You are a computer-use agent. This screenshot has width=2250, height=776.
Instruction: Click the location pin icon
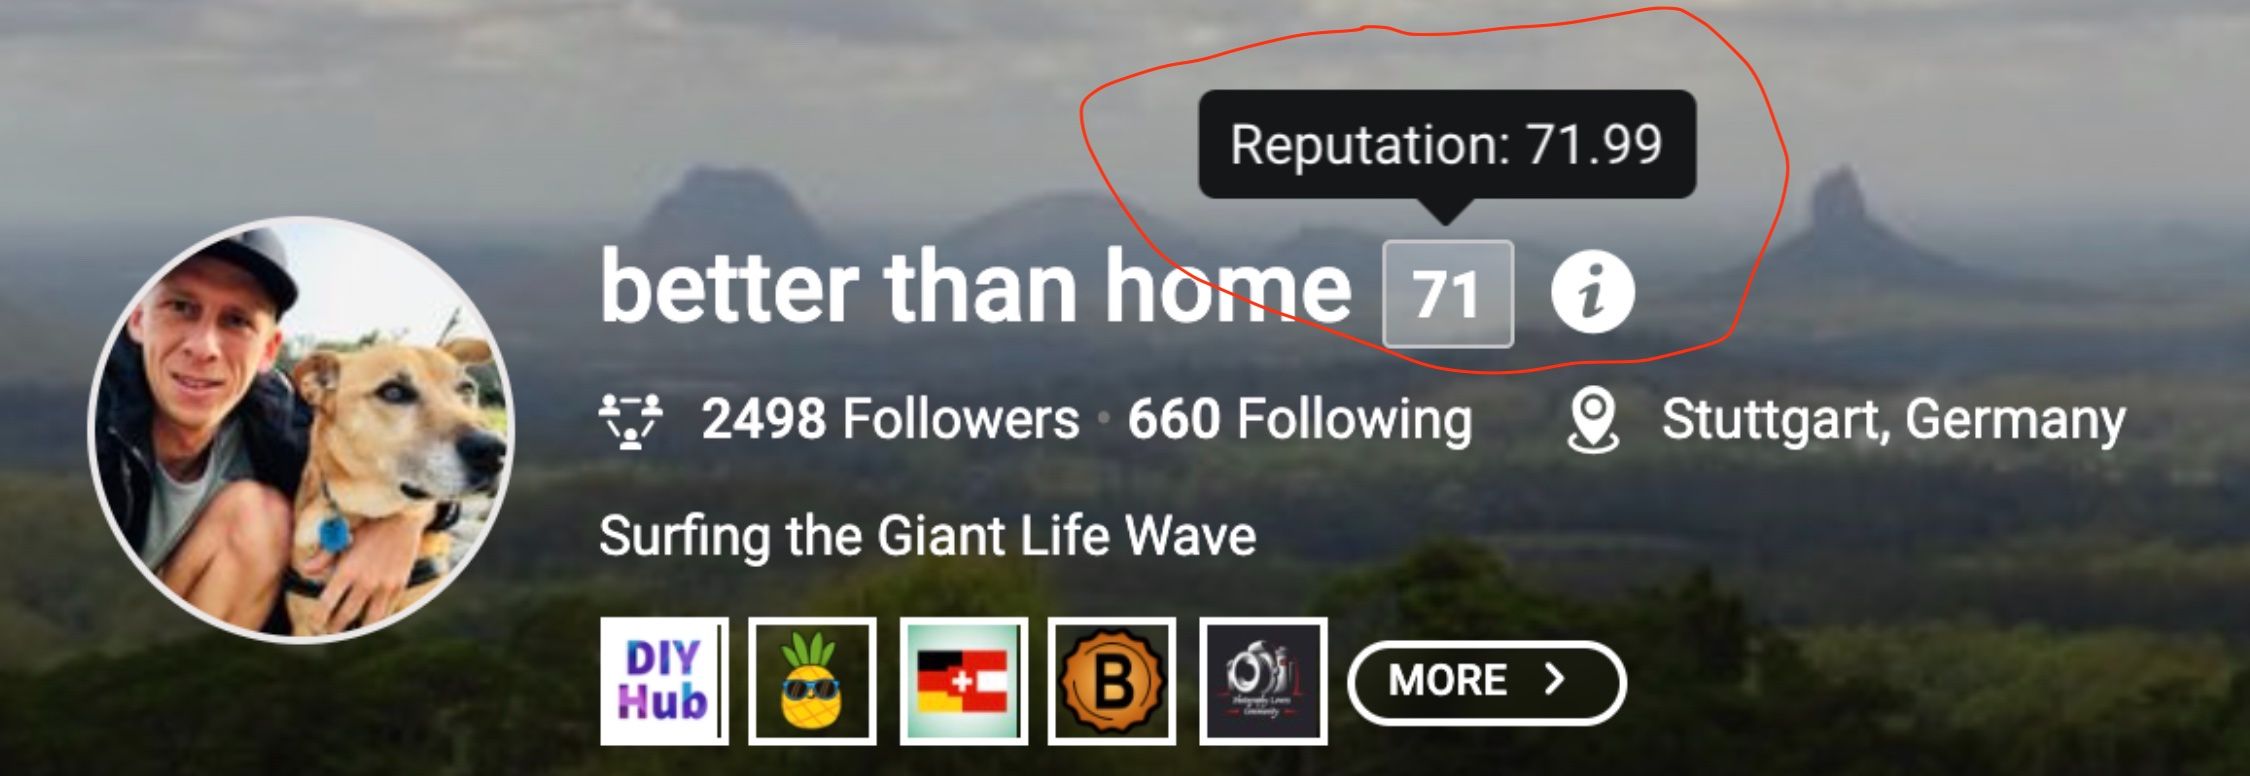1593,421
